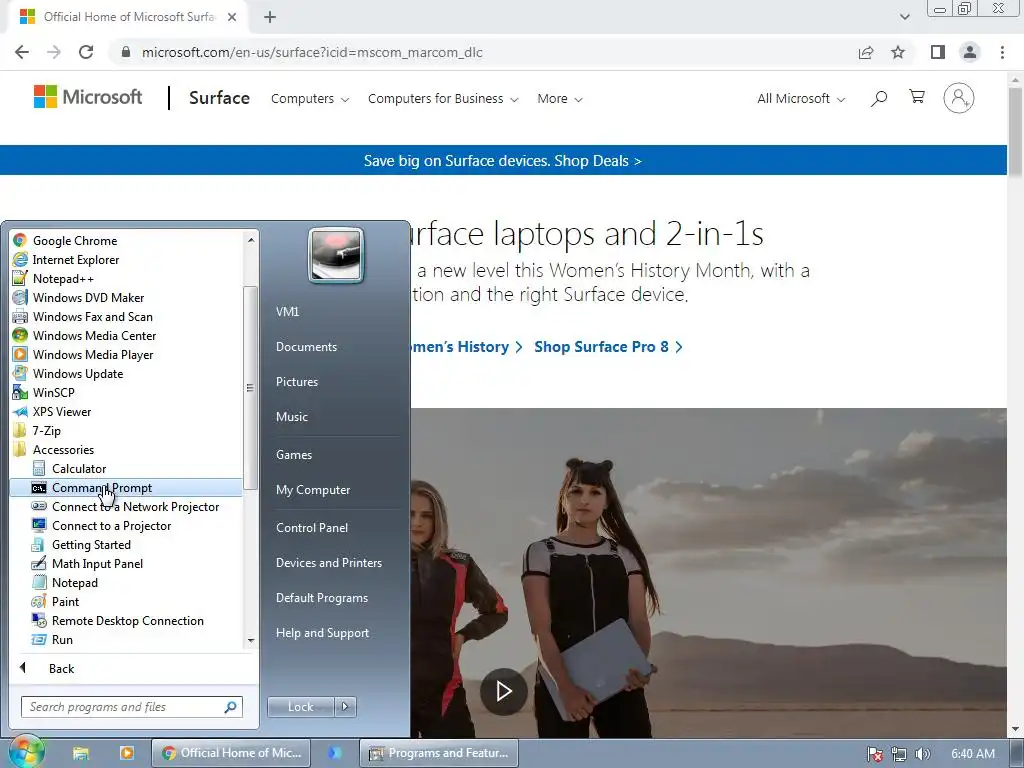Launch Command Prompt
Screen dimensions: 1024x768
(x=126, y=487)
